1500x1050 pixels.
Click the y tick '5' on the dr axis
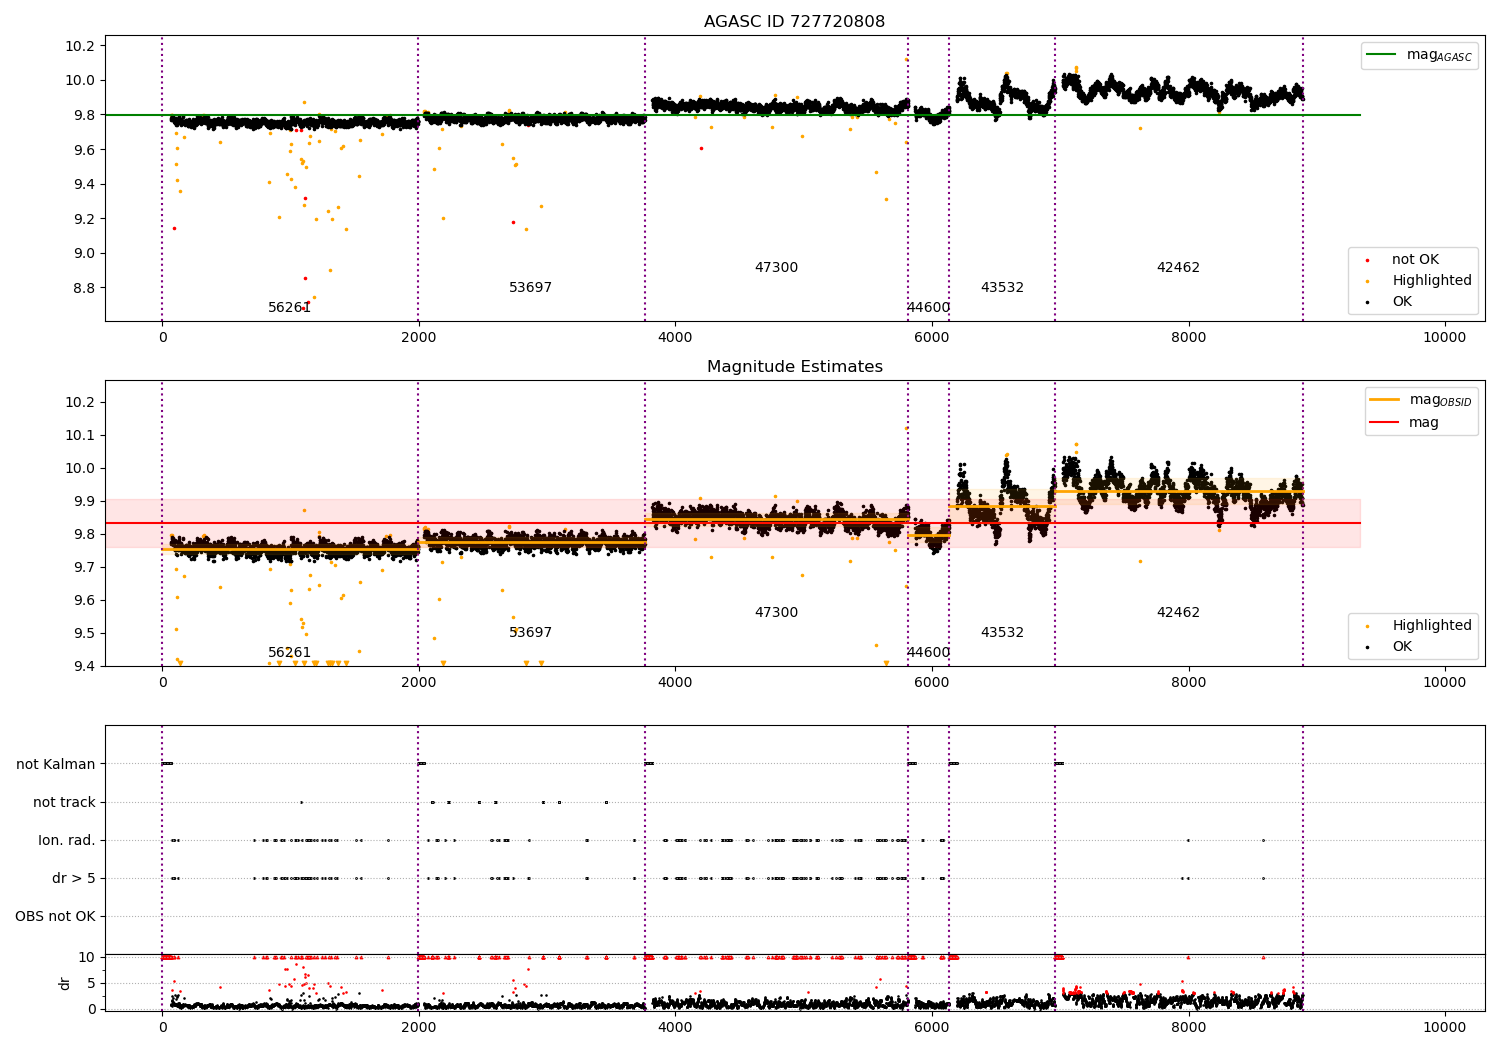[x=92, y=984]
